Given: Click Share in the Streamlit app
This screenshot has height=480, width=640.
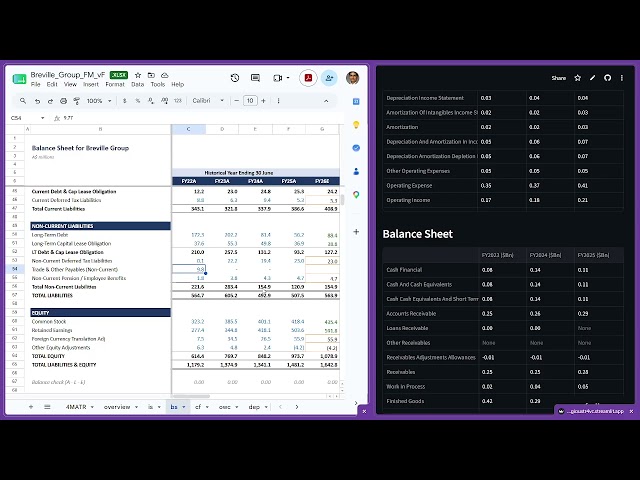Looking at the screenshot, I should click(559, 78).
